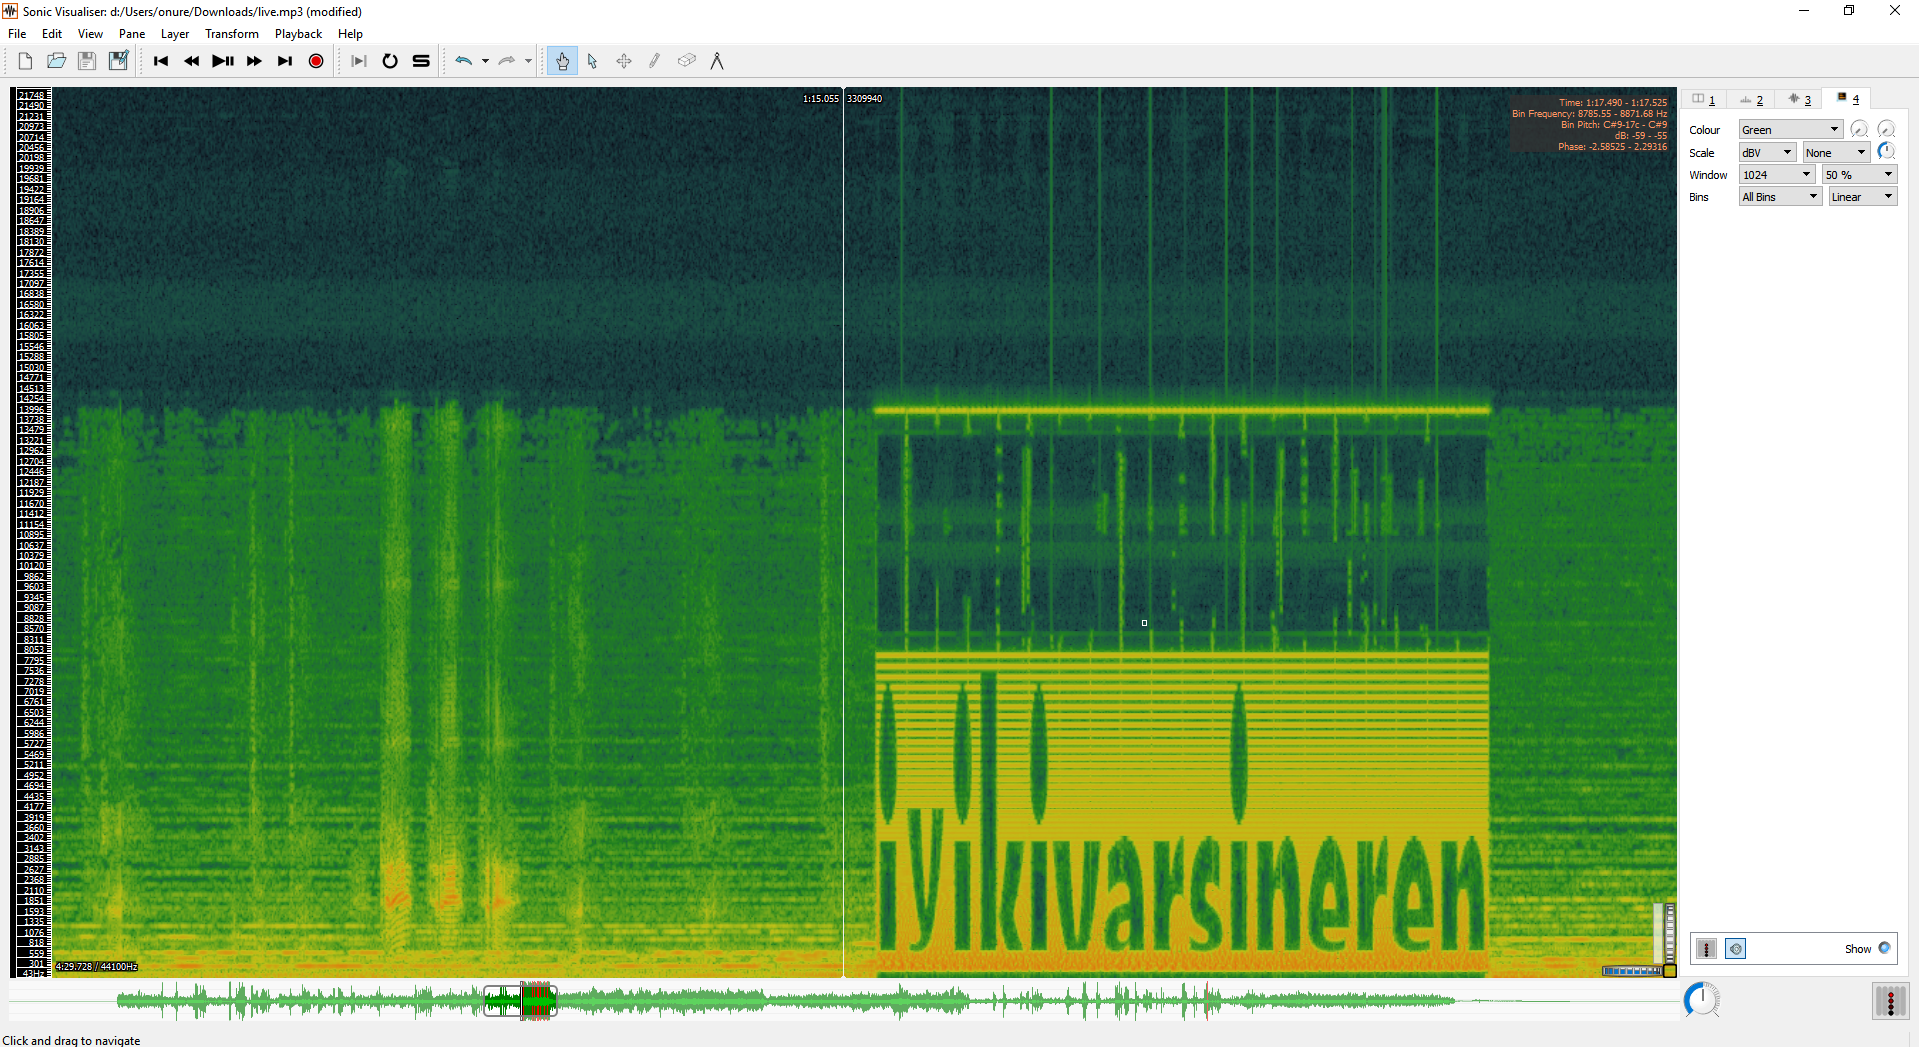Click the red selected region in the overview
The height and width of the screenshot is (1047, 1919).
[538, 1000]
